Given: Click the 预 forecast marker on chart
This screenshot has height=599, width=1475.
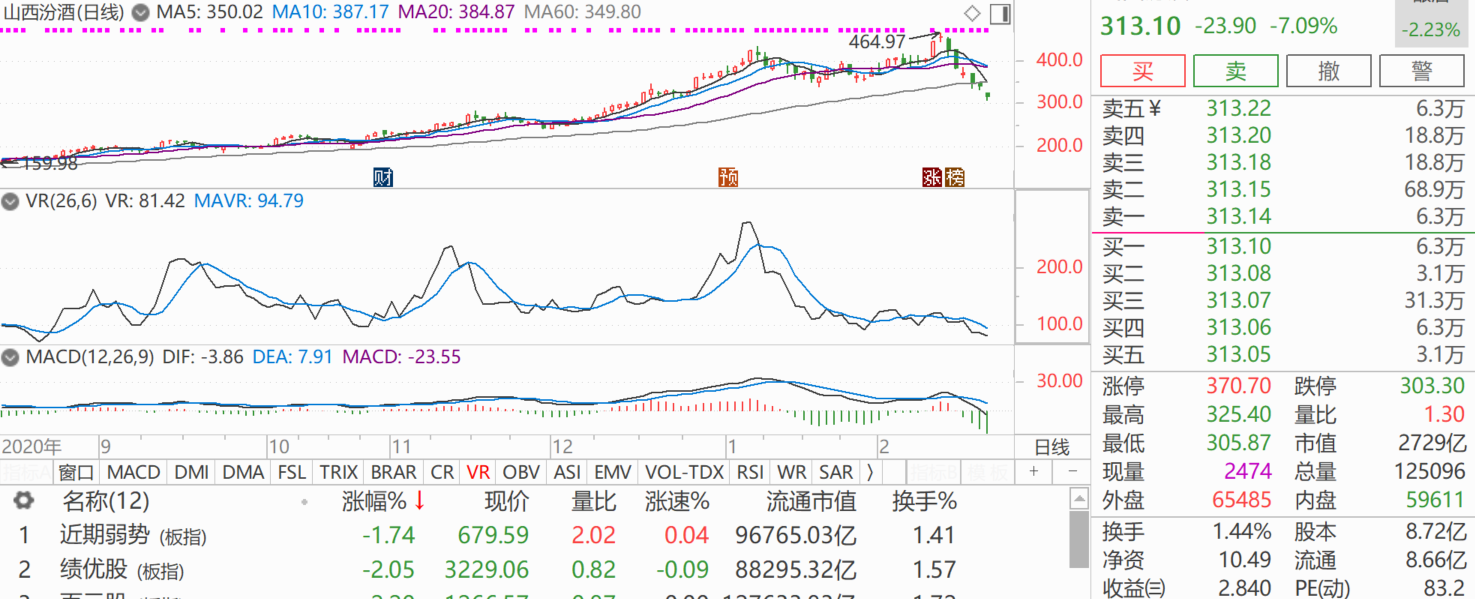Looking at the screenshot, I should (x=728, y=177).
